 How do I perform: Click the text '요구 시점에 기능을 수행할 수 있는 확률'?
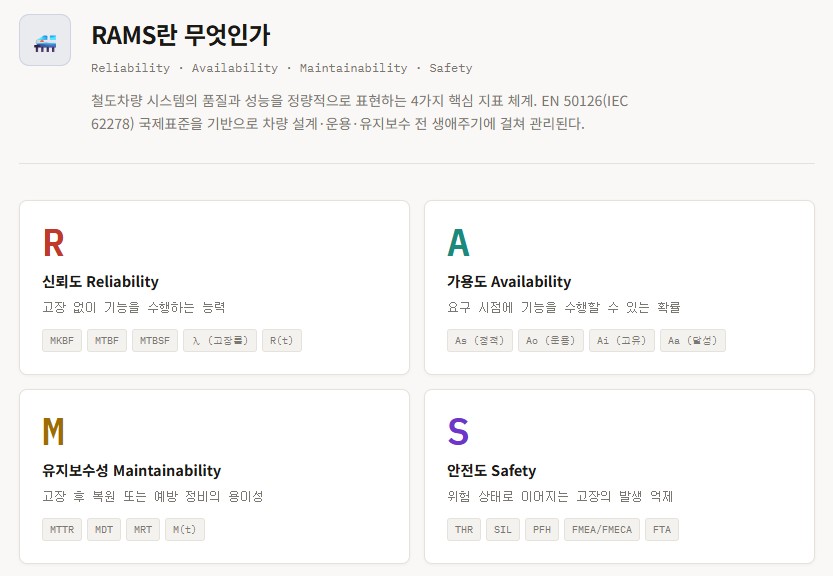pos(564,307)
